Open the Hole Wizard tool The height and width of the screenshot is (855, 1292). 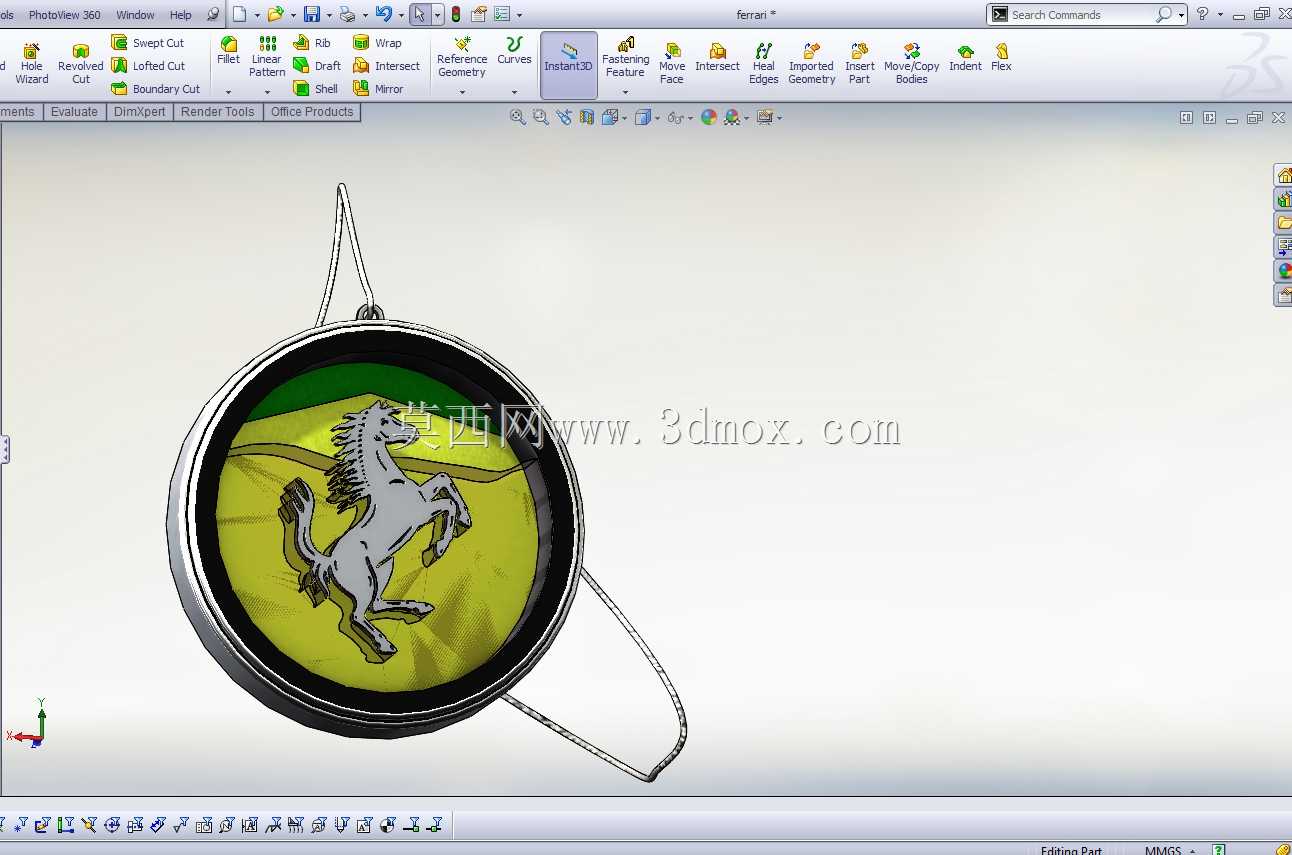point(32,64)
